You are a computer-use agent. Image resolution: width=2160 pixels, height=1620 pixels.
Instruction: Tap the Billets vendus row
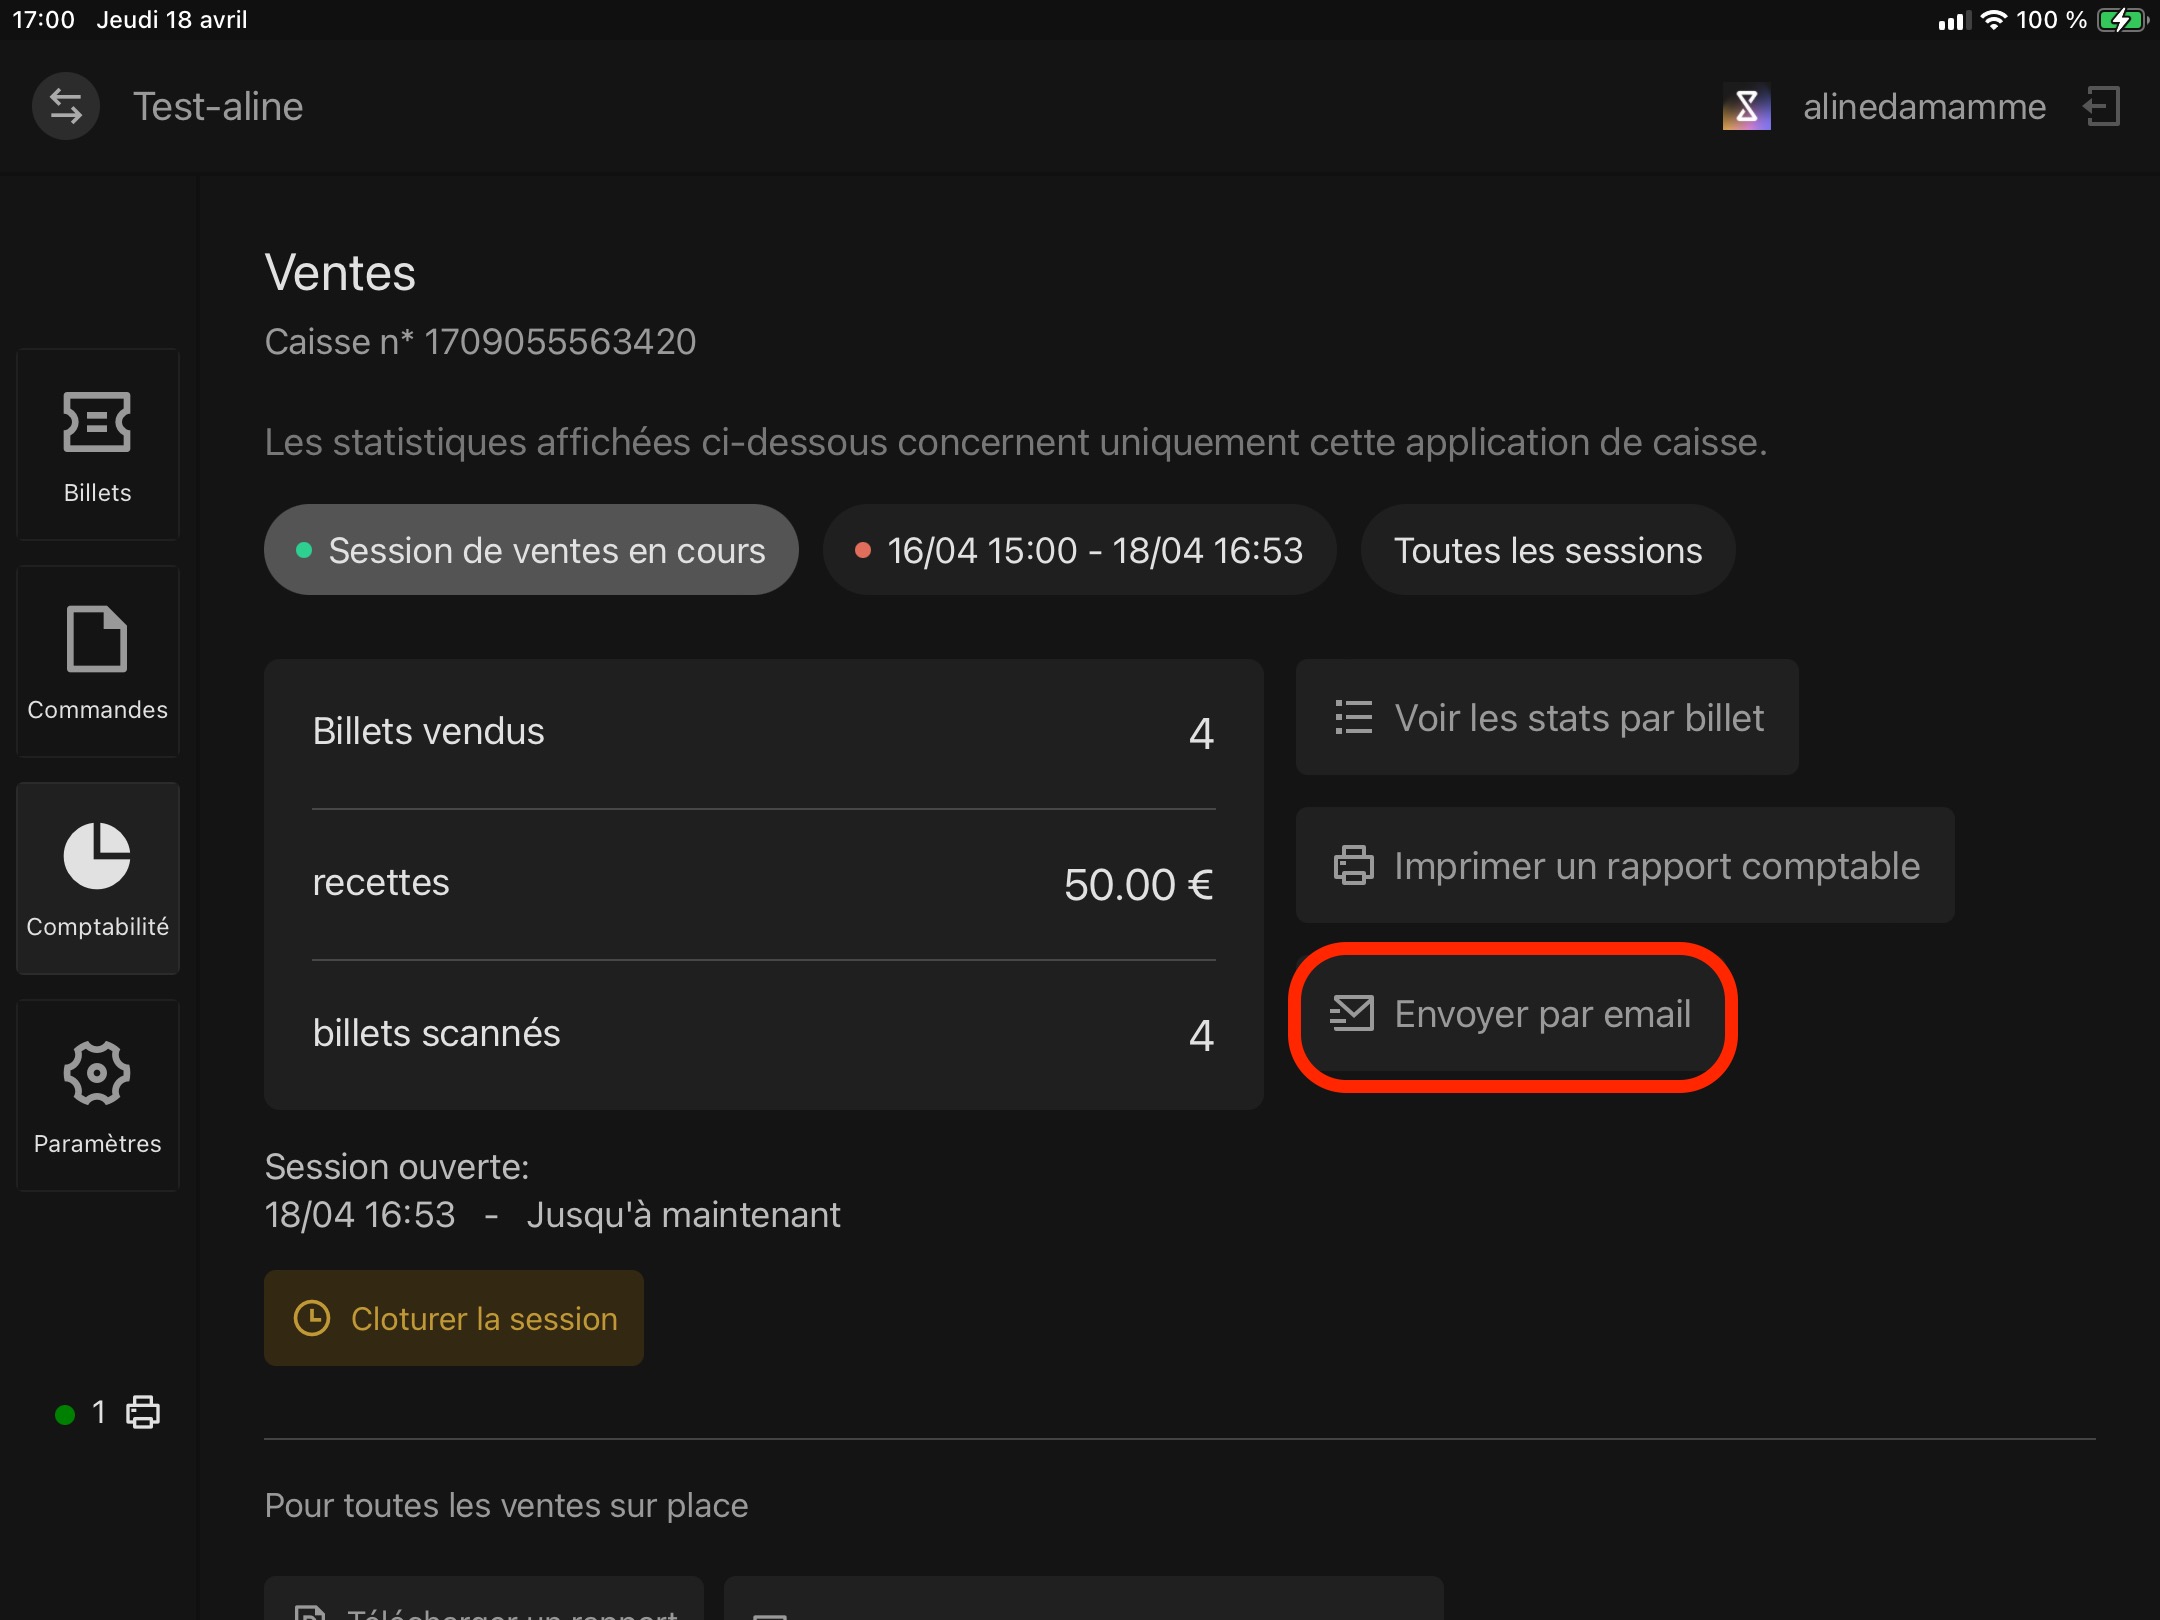tap(764, 733)
